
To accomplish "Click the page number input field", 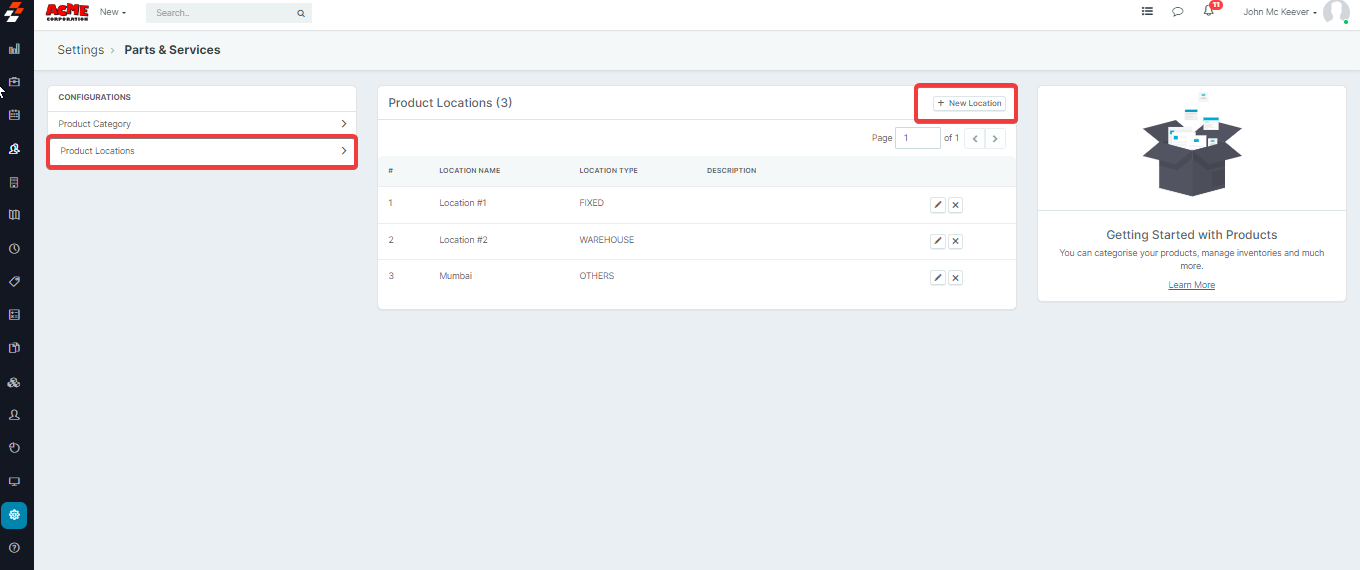I will [917, 138].
